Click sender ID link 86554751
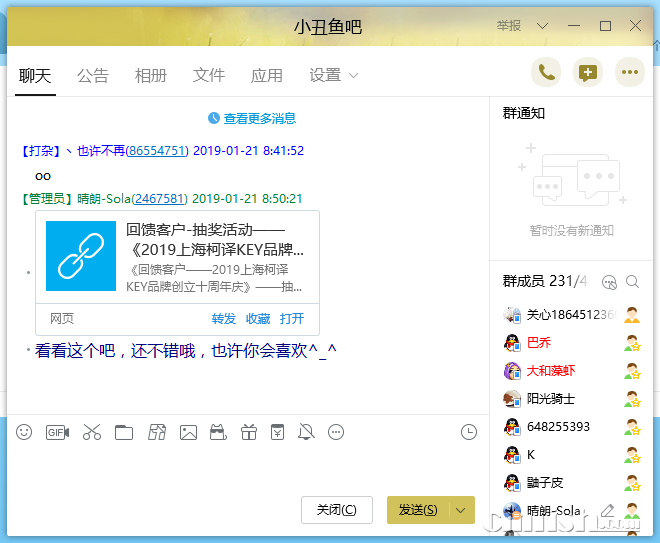This screenshot has height=543, width=660. point(157,151)
